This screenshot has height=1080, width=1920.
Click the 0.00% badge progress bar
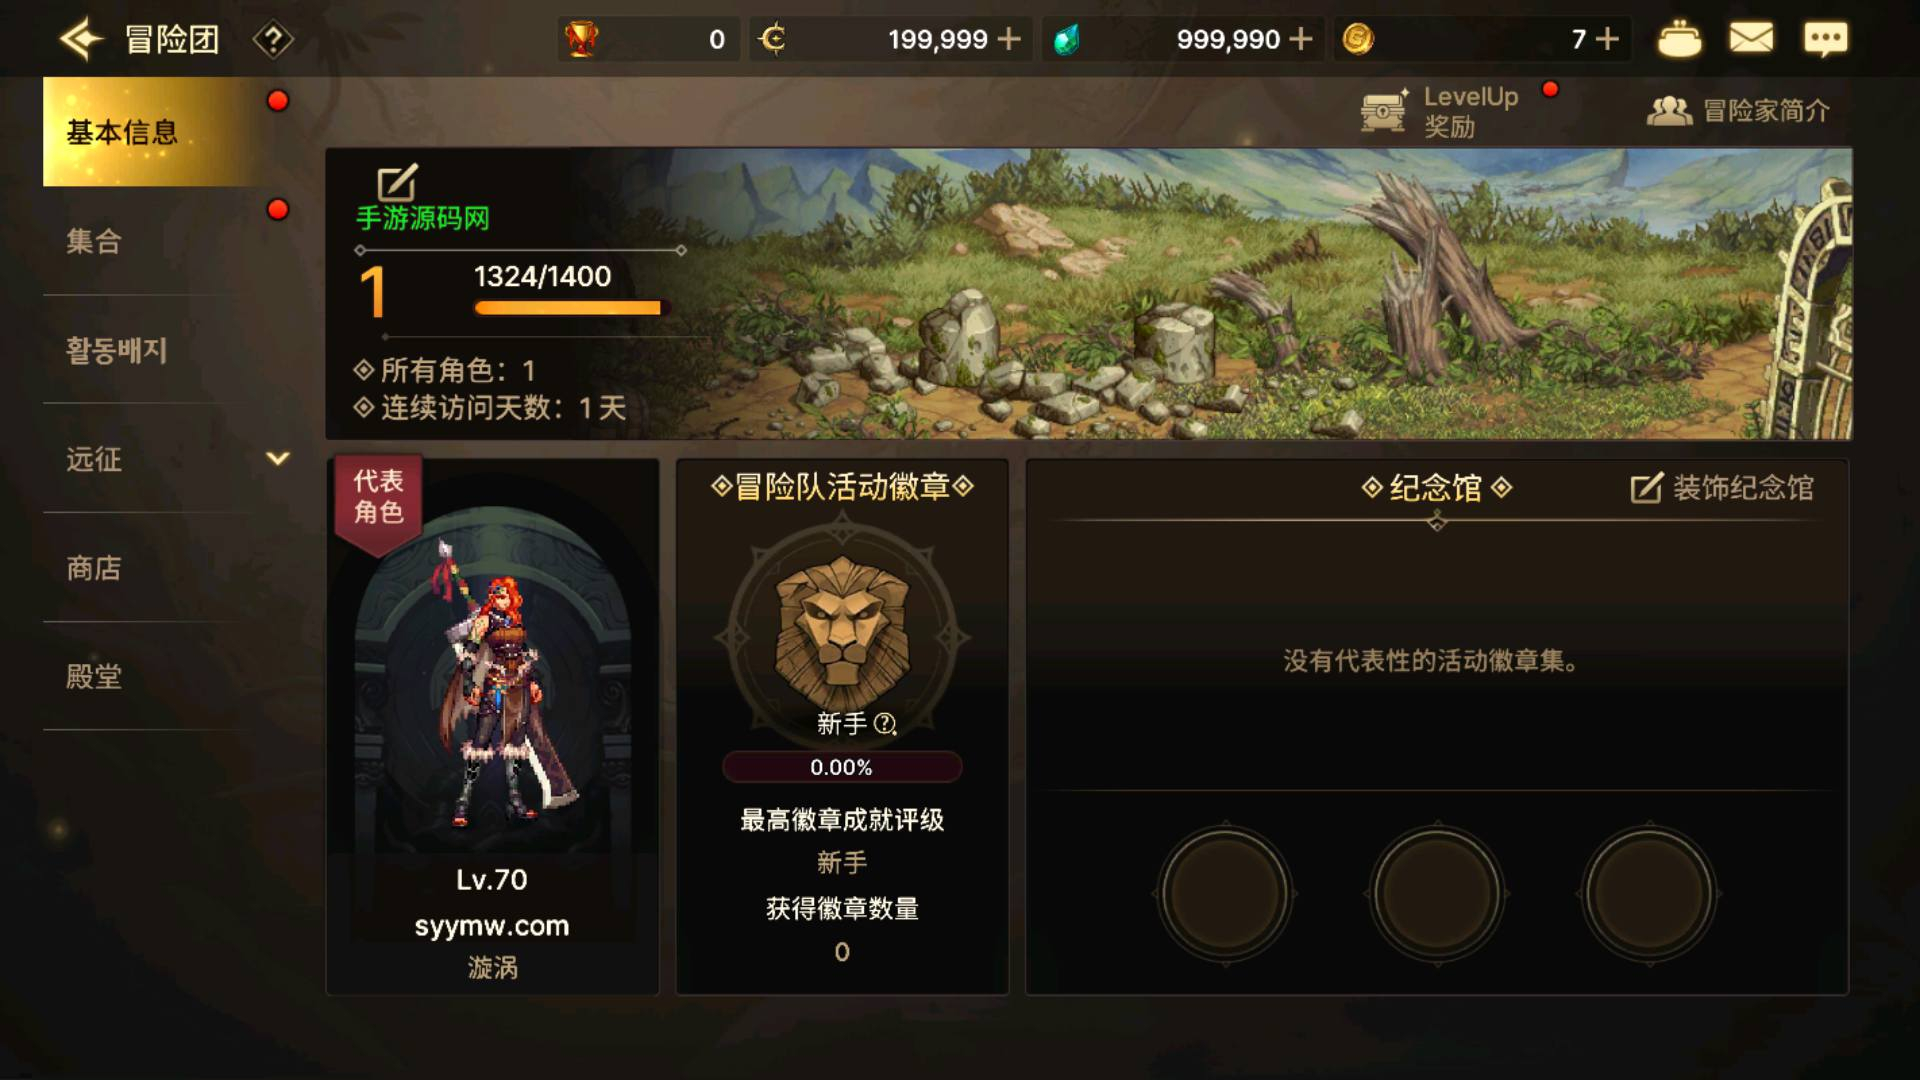coord(842,767)
